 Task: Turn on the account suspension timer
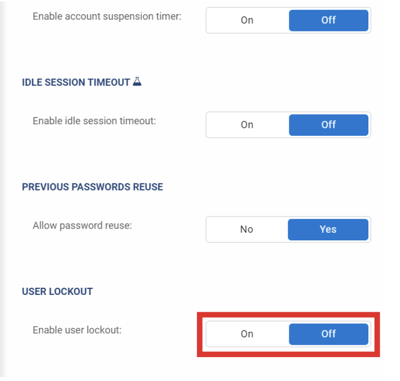click(247, 20)
